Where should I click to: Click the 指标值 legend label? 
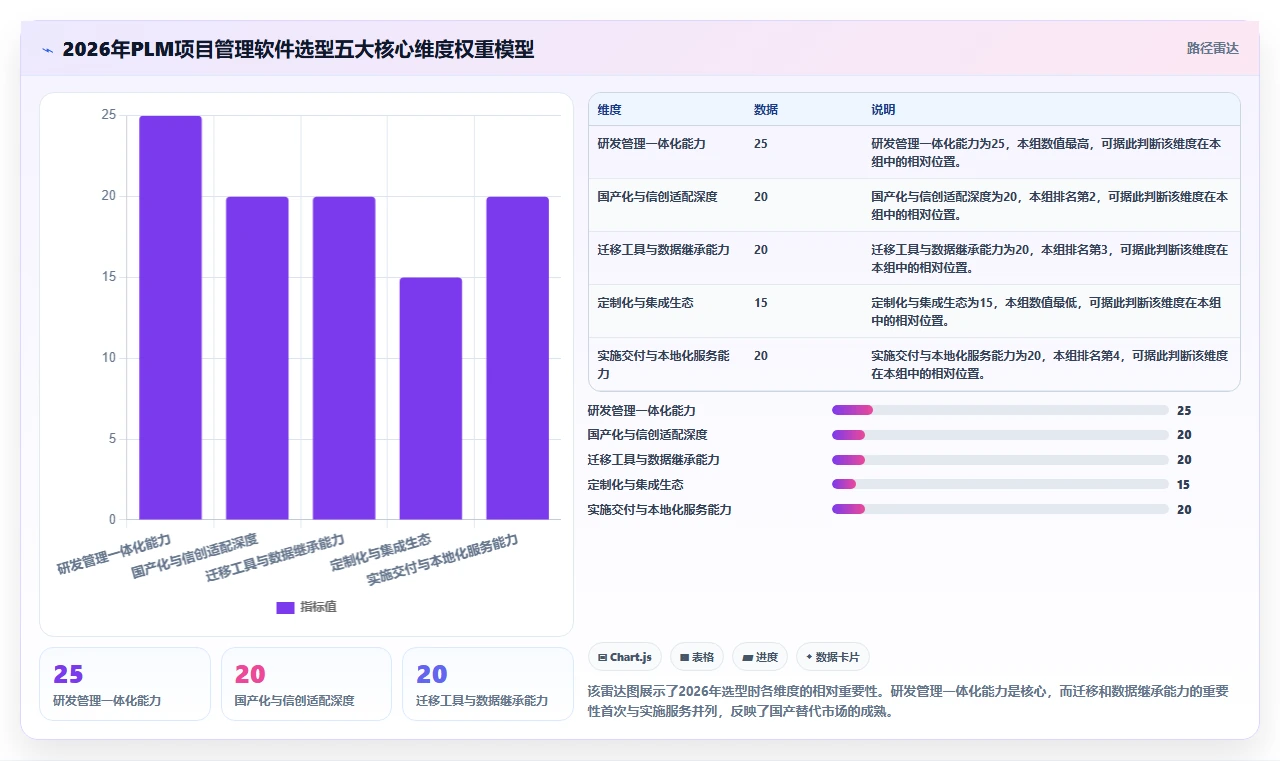[318, 607]
